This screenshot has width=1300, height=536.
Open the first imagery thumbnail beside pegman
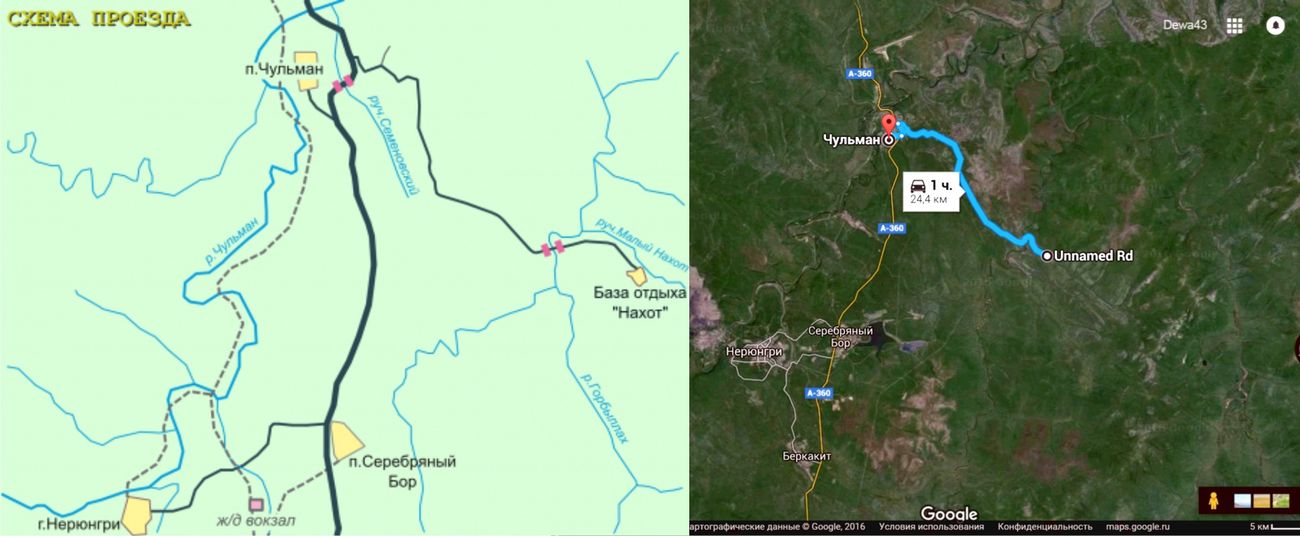pyautogui.click(x=1242, y=500)
